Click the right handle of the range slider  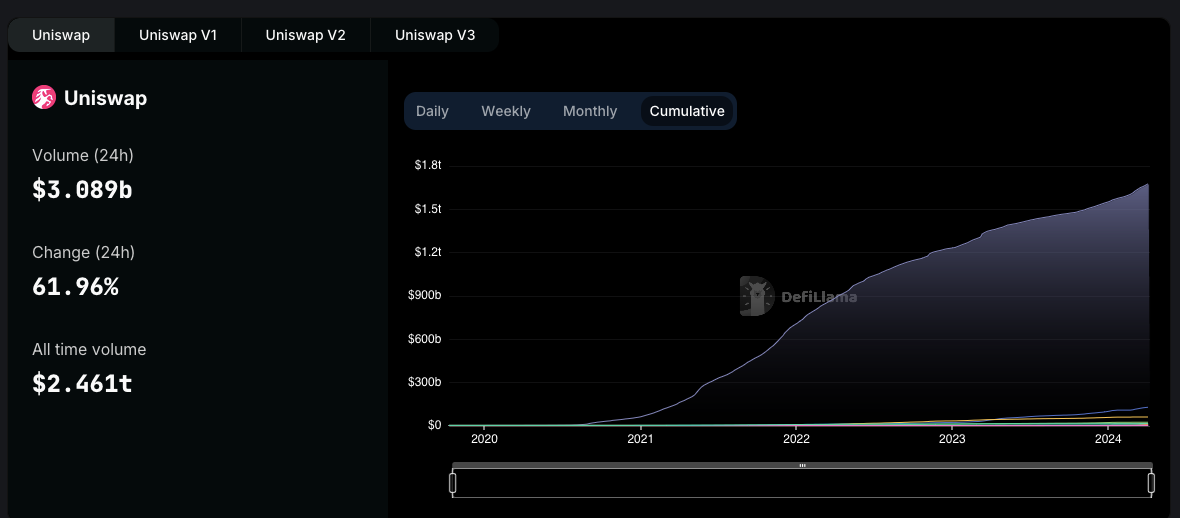tap(1151, 483)
